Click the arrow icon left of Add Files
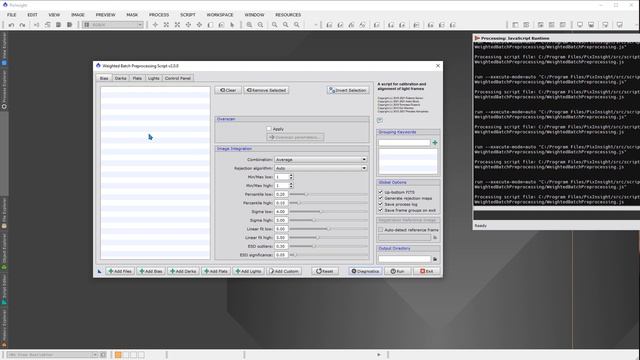Image resolution: width=640 pixels, height=360 pixels. tap(100, 271)
